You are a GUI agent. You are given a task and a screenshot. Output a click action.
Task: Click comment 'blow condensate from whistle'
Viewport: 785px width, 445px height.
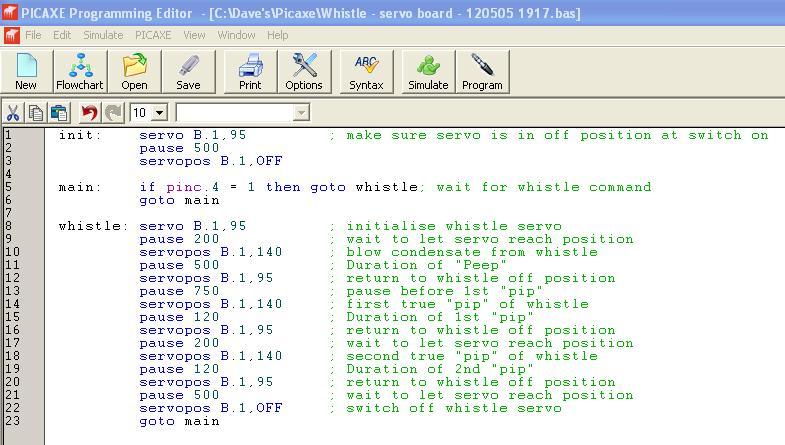[x=472, y=252]
